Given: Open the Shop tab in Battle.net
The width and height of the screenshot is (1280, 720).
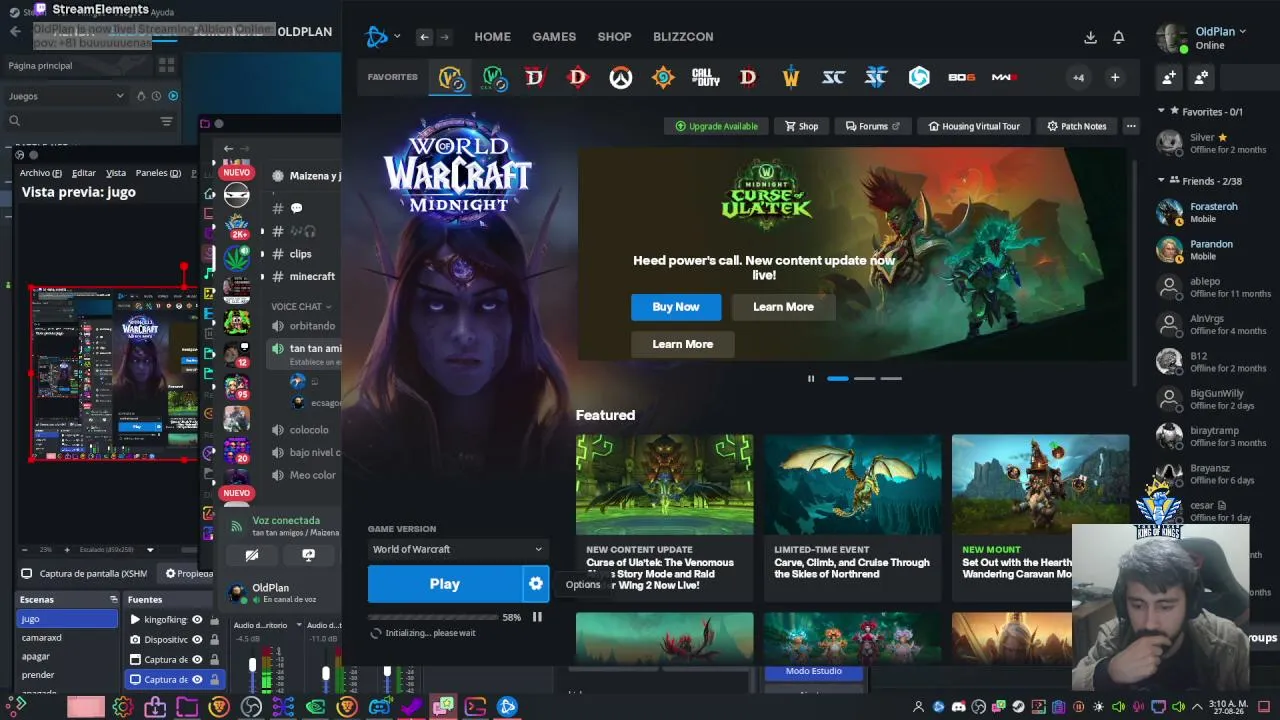Looking at the screenshot, I should [x=614, y=37].
